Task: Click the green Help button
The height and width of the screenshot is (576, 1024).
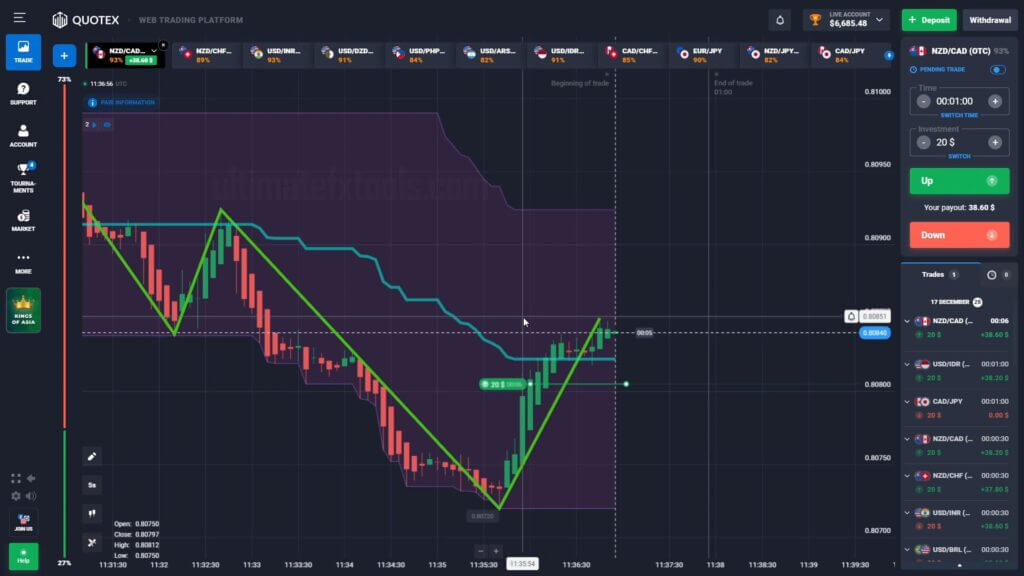Action: 24,556
